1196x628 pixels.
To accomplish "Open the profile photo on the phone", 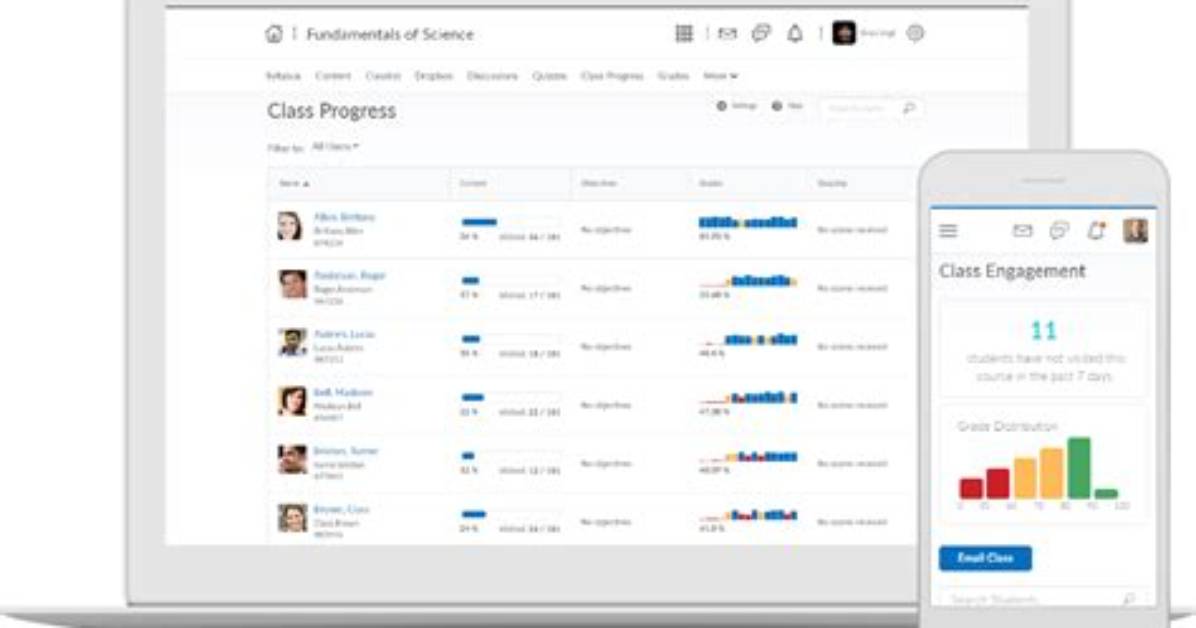I will (1135, 230).
